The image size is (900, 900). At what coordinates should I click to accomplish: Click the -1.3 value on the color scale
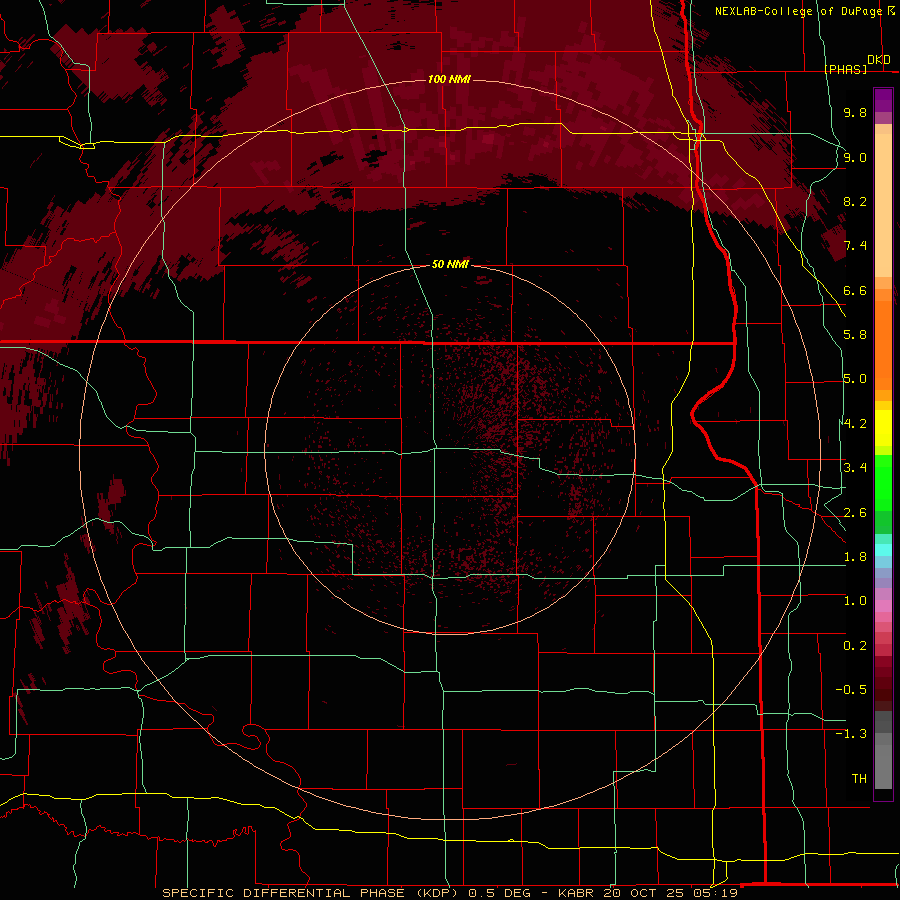coord(851,734)
